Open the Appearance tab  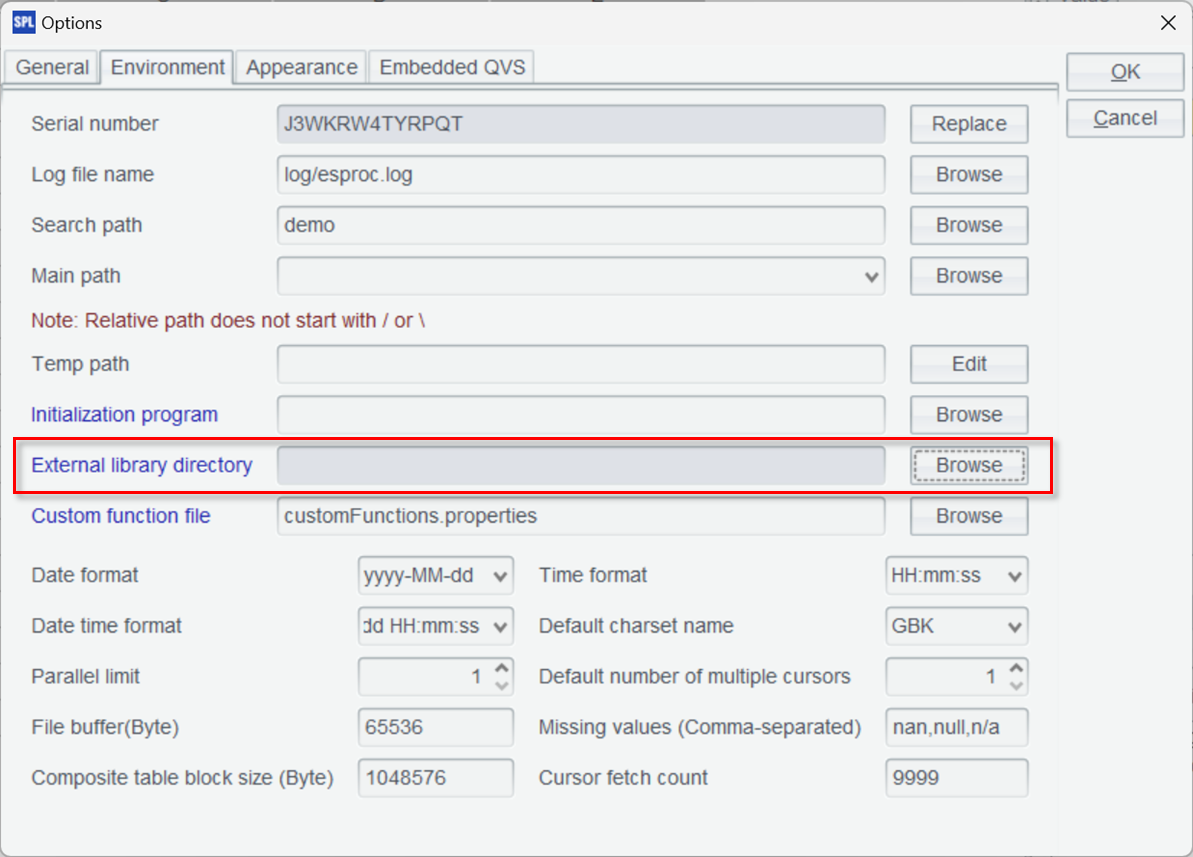coord(301,67)
